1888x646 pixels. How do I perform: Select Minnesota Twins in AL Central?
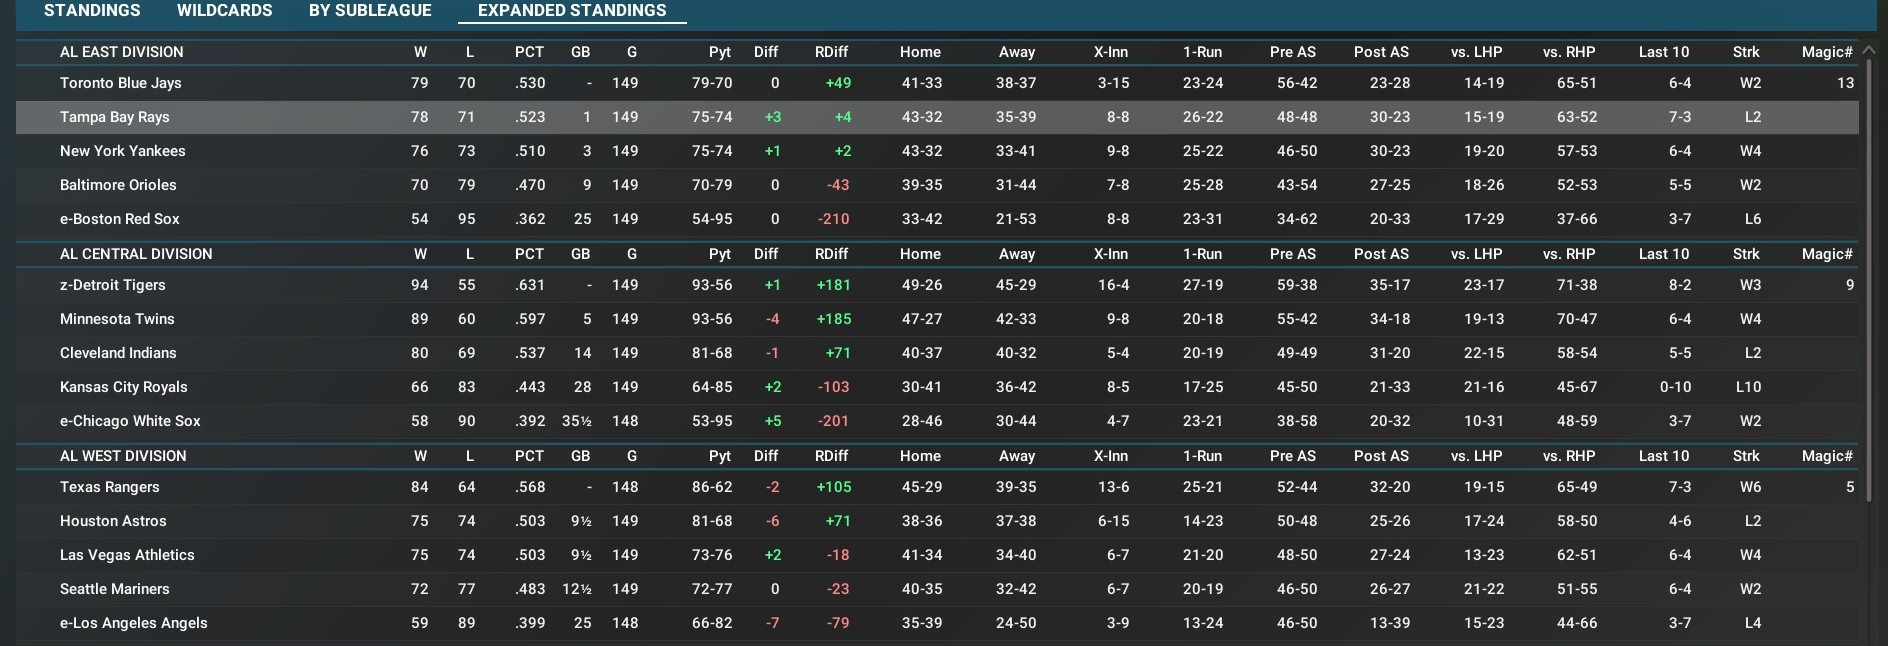click(117, 319)
